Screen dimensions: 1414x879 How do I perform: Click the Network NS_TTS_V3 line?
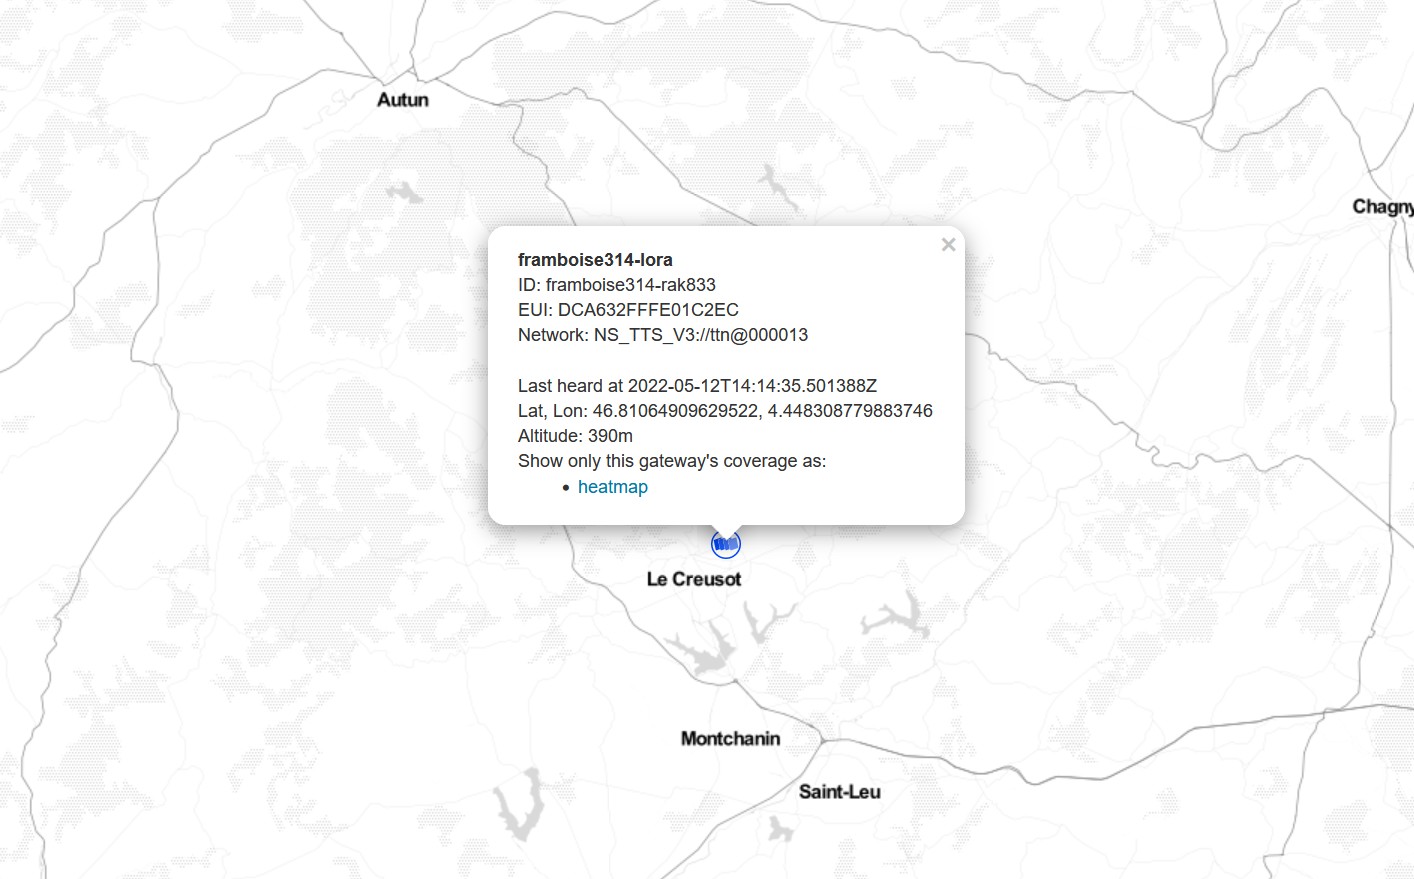tap(663, 335)
